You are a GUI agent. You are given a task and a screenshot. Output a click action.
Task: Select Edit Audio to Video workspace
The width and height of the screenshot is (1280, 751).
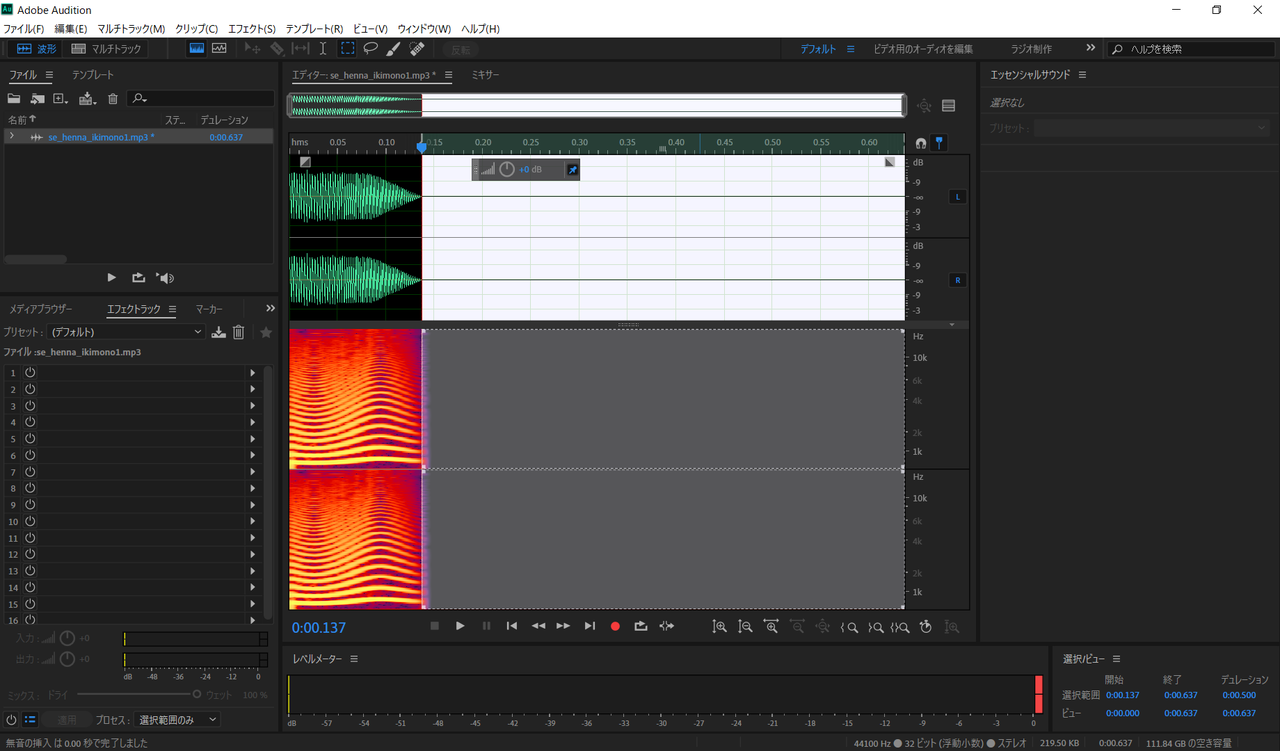[922, 49]
